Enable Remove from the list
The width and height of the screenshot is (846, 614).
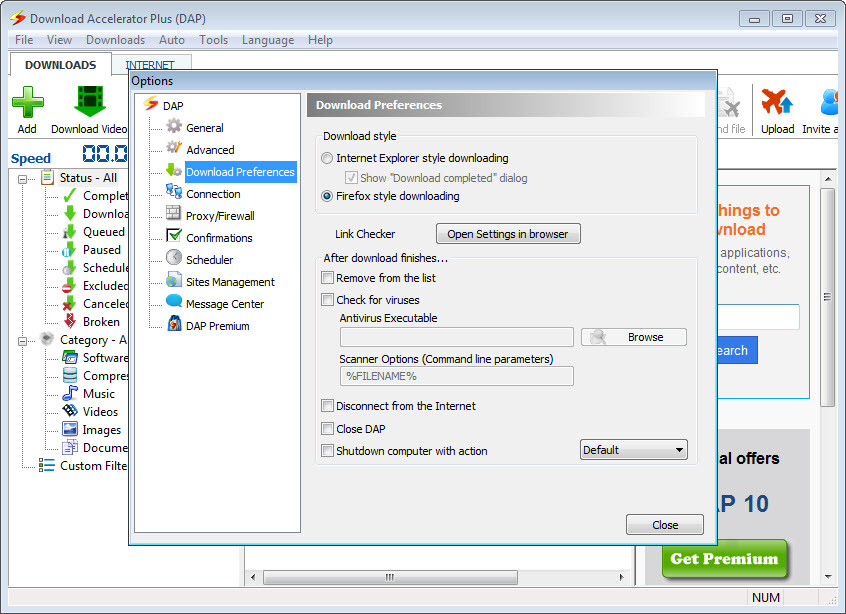327,278
